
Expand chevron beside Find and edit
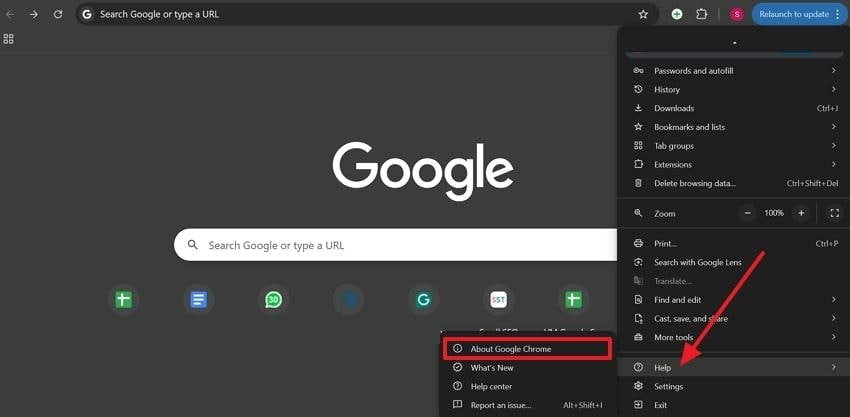[833, 300]
